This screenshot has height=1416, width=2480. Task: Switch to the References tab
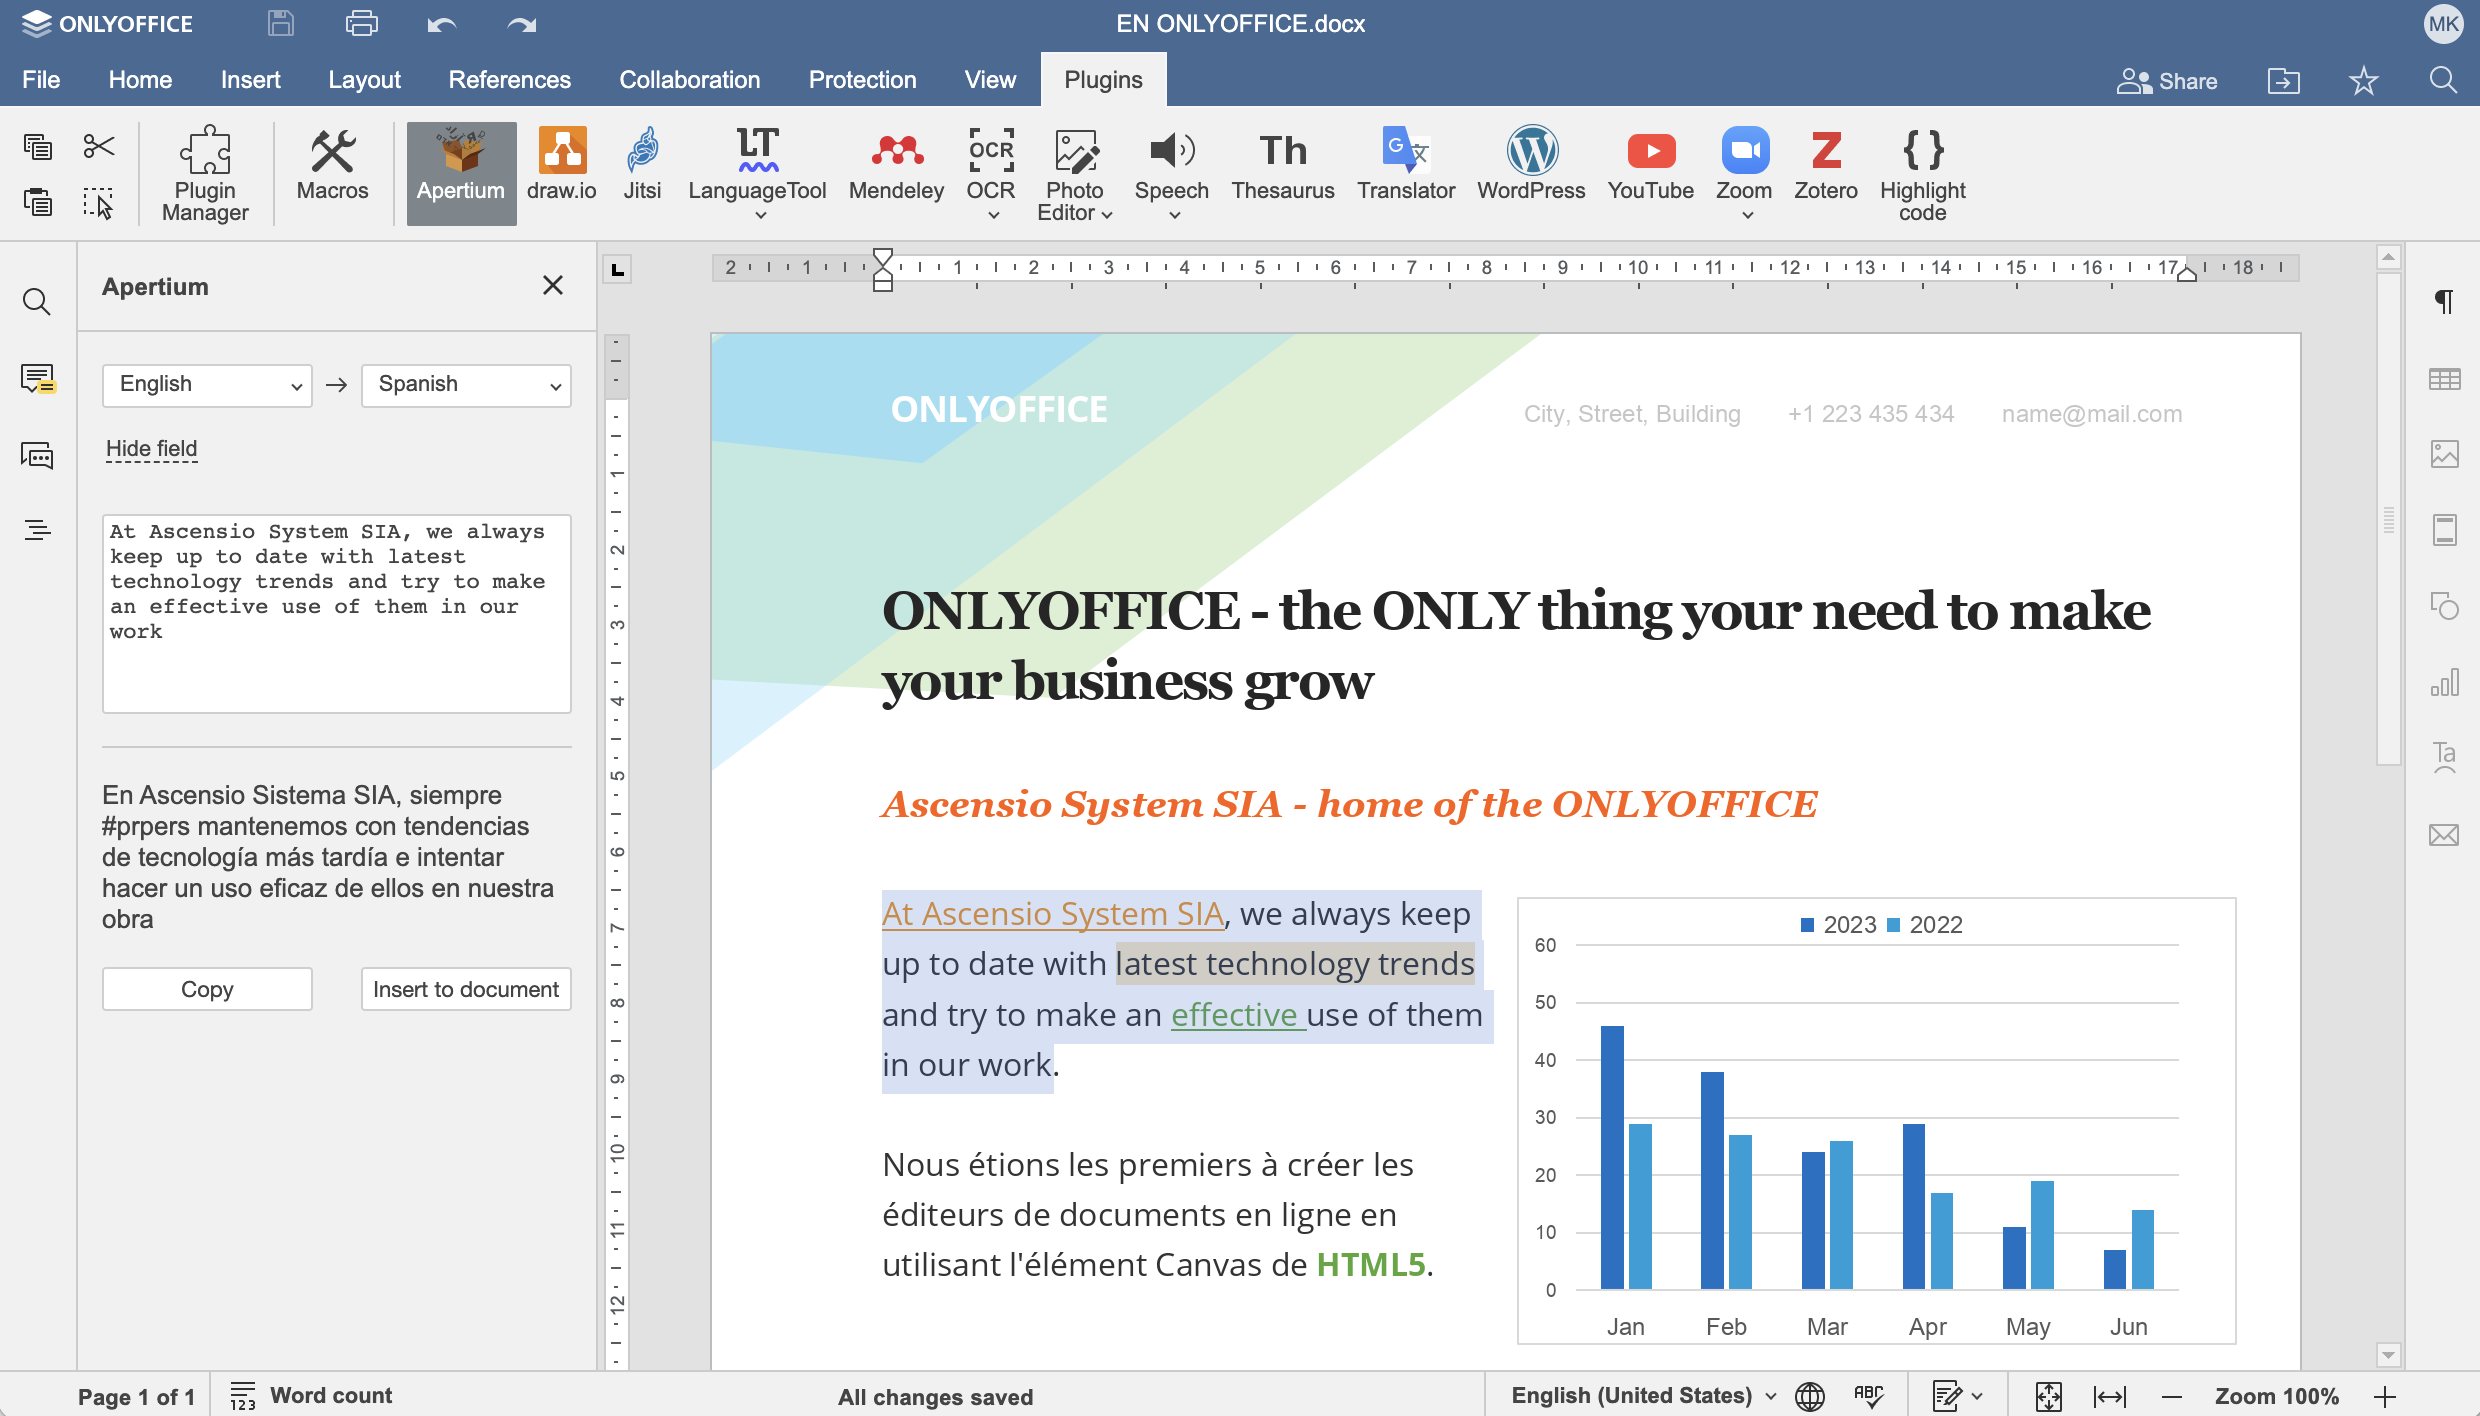(509, 80)
